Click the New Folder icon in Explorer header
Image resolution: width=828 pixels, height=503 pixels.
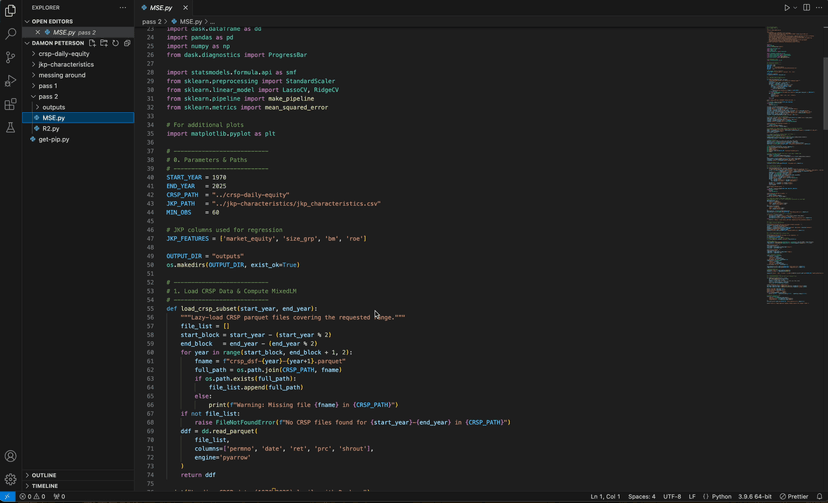click(104, 43)
